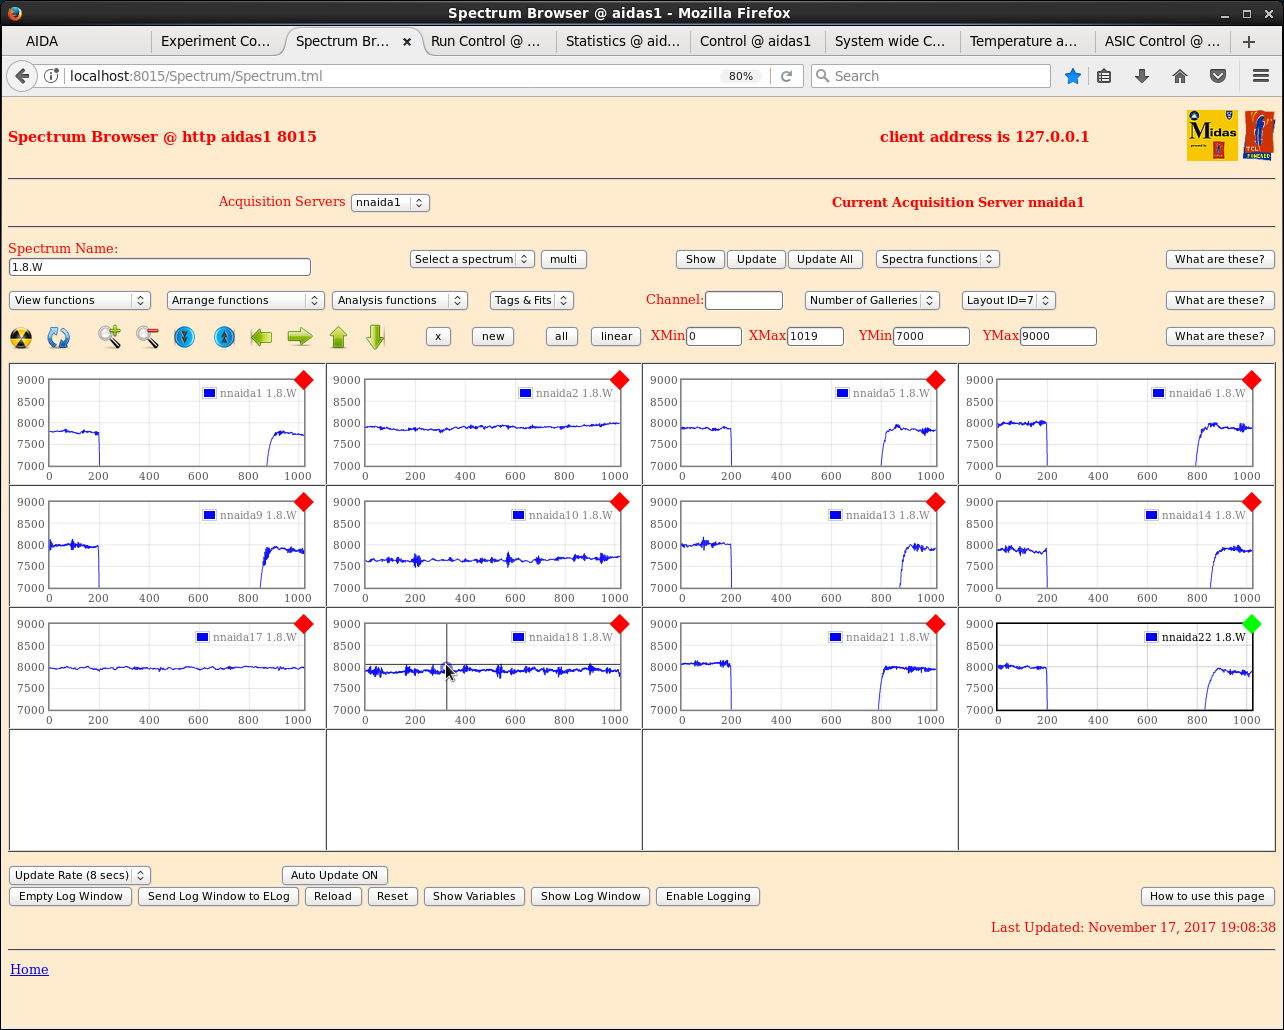The image size is (1284, 1030).
Task: Expand the Arrange functions dropdown
Action: click(246, 300)
